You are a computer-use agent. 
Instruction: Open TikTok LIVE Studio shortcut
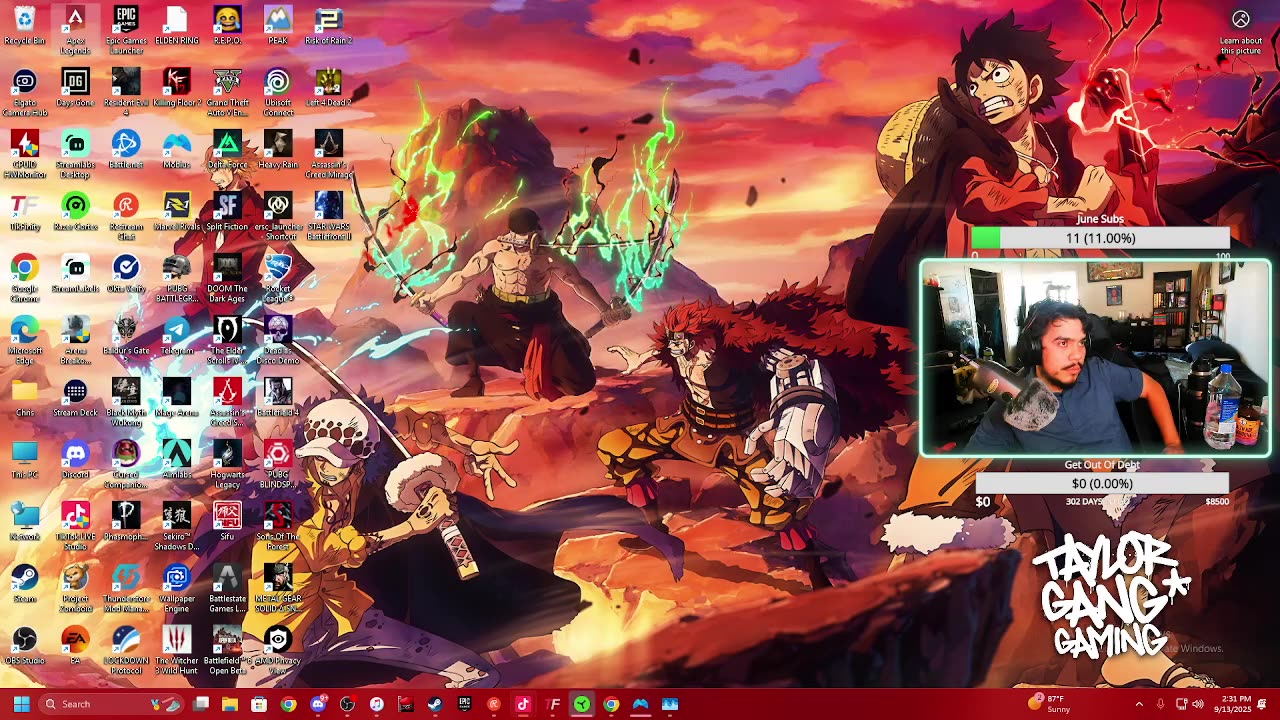coord(75,526)
